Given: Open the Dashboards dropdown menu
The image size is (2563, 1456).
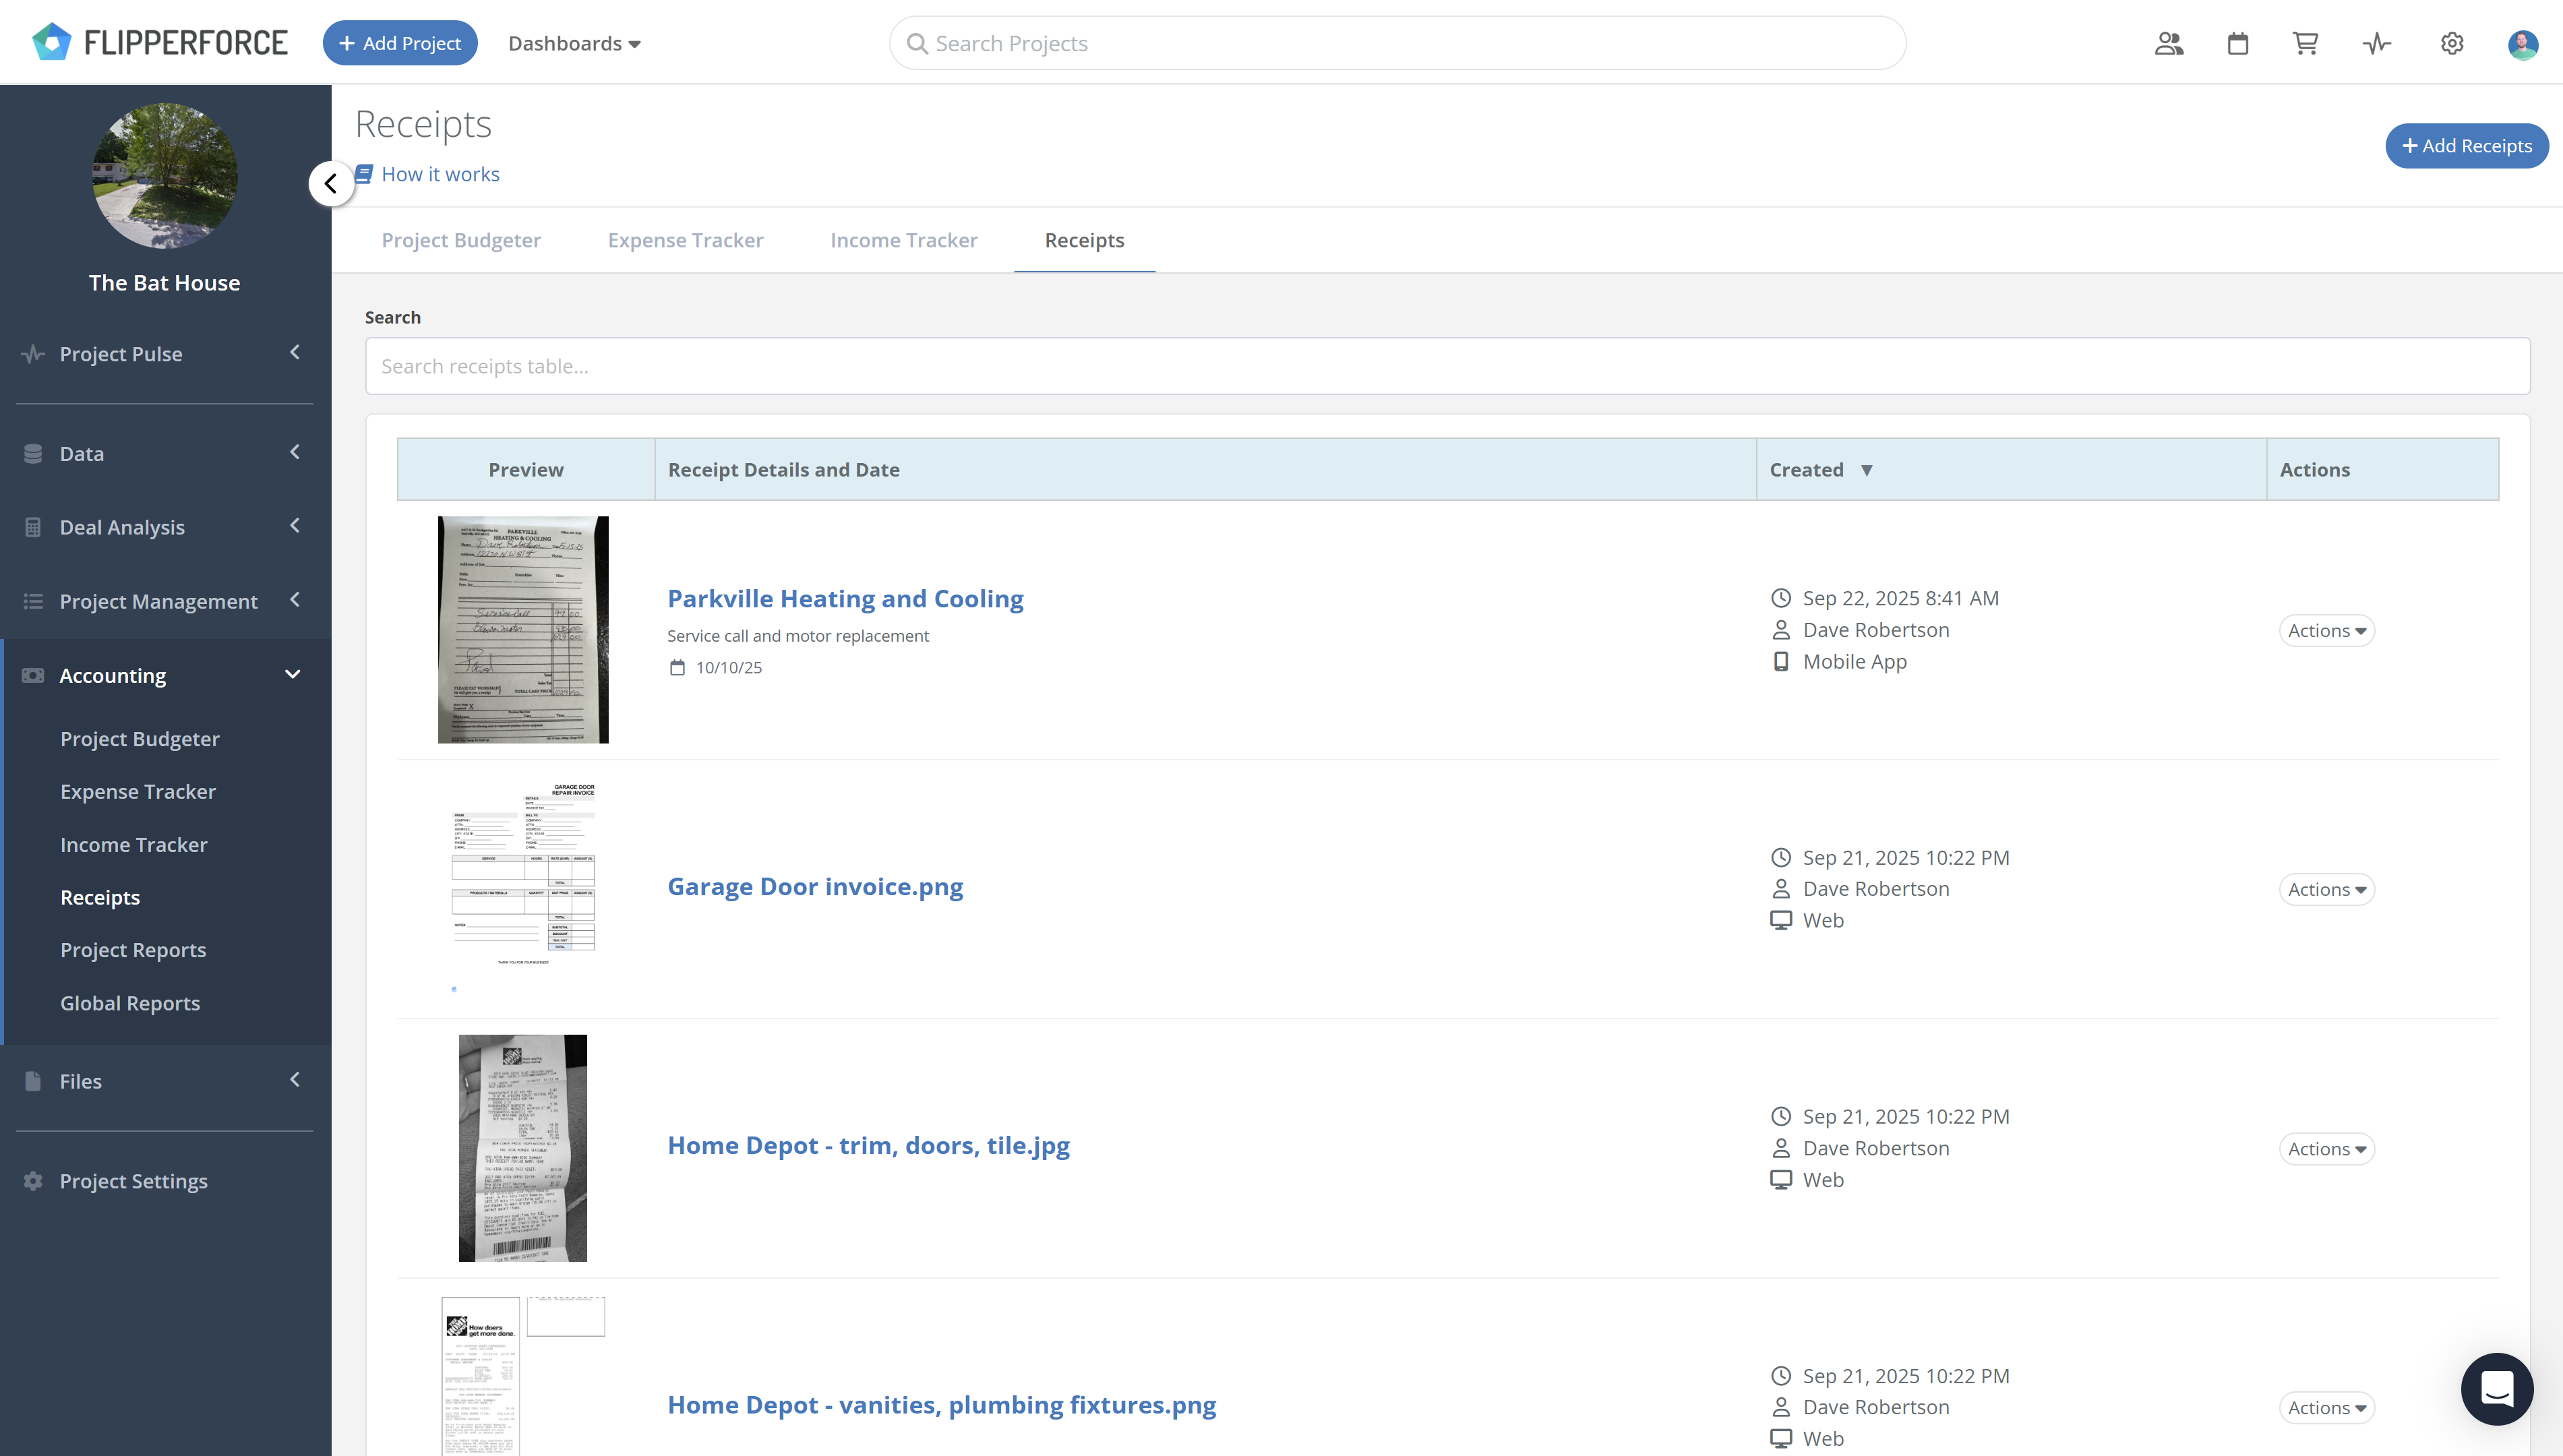Looking at the screenshot, I should (x=574, y=43).
